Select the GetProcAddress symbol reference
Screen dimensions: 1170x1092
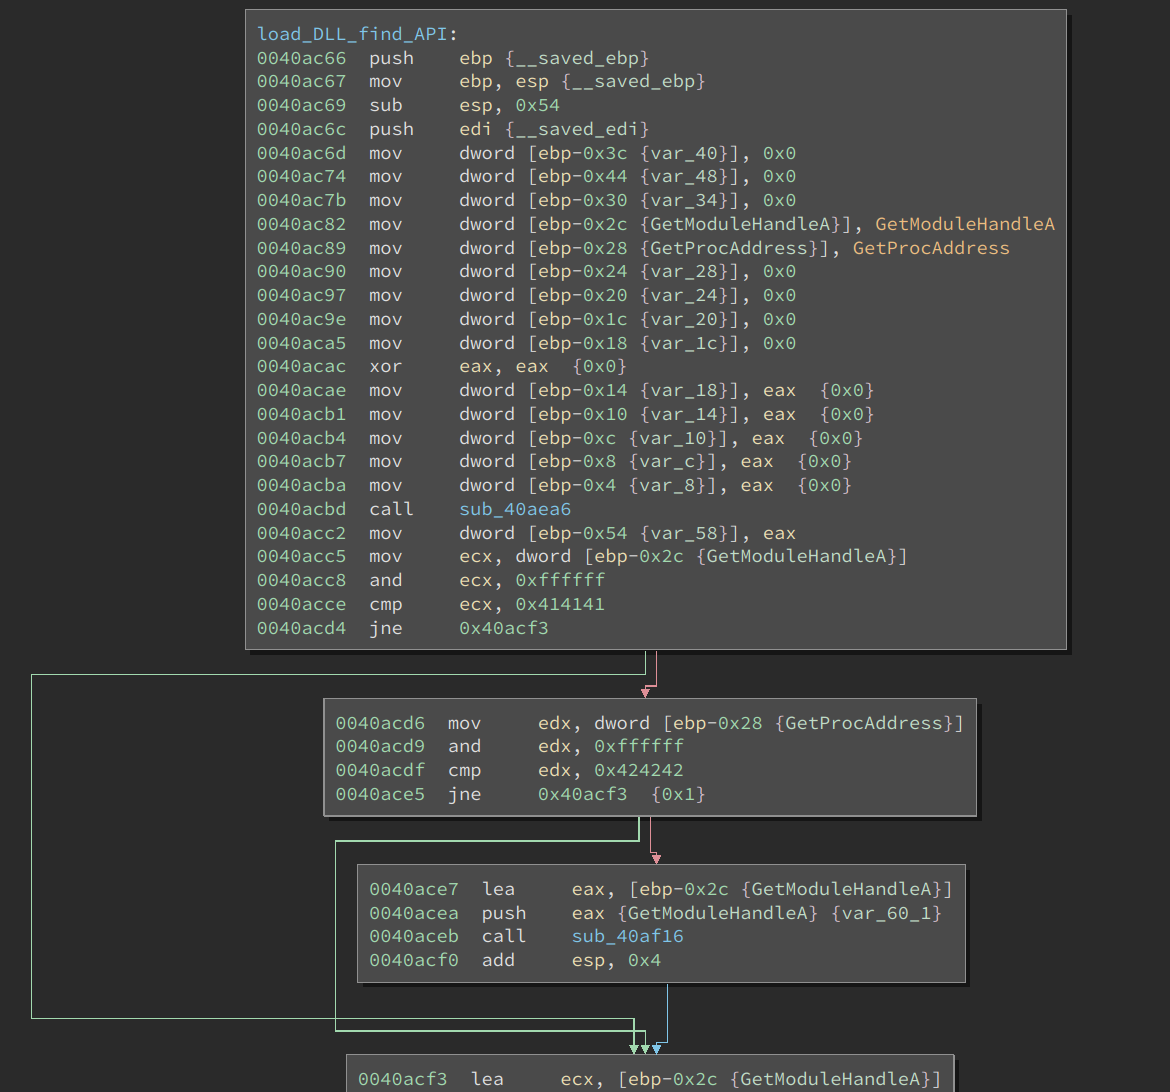[x=931, y=247]
